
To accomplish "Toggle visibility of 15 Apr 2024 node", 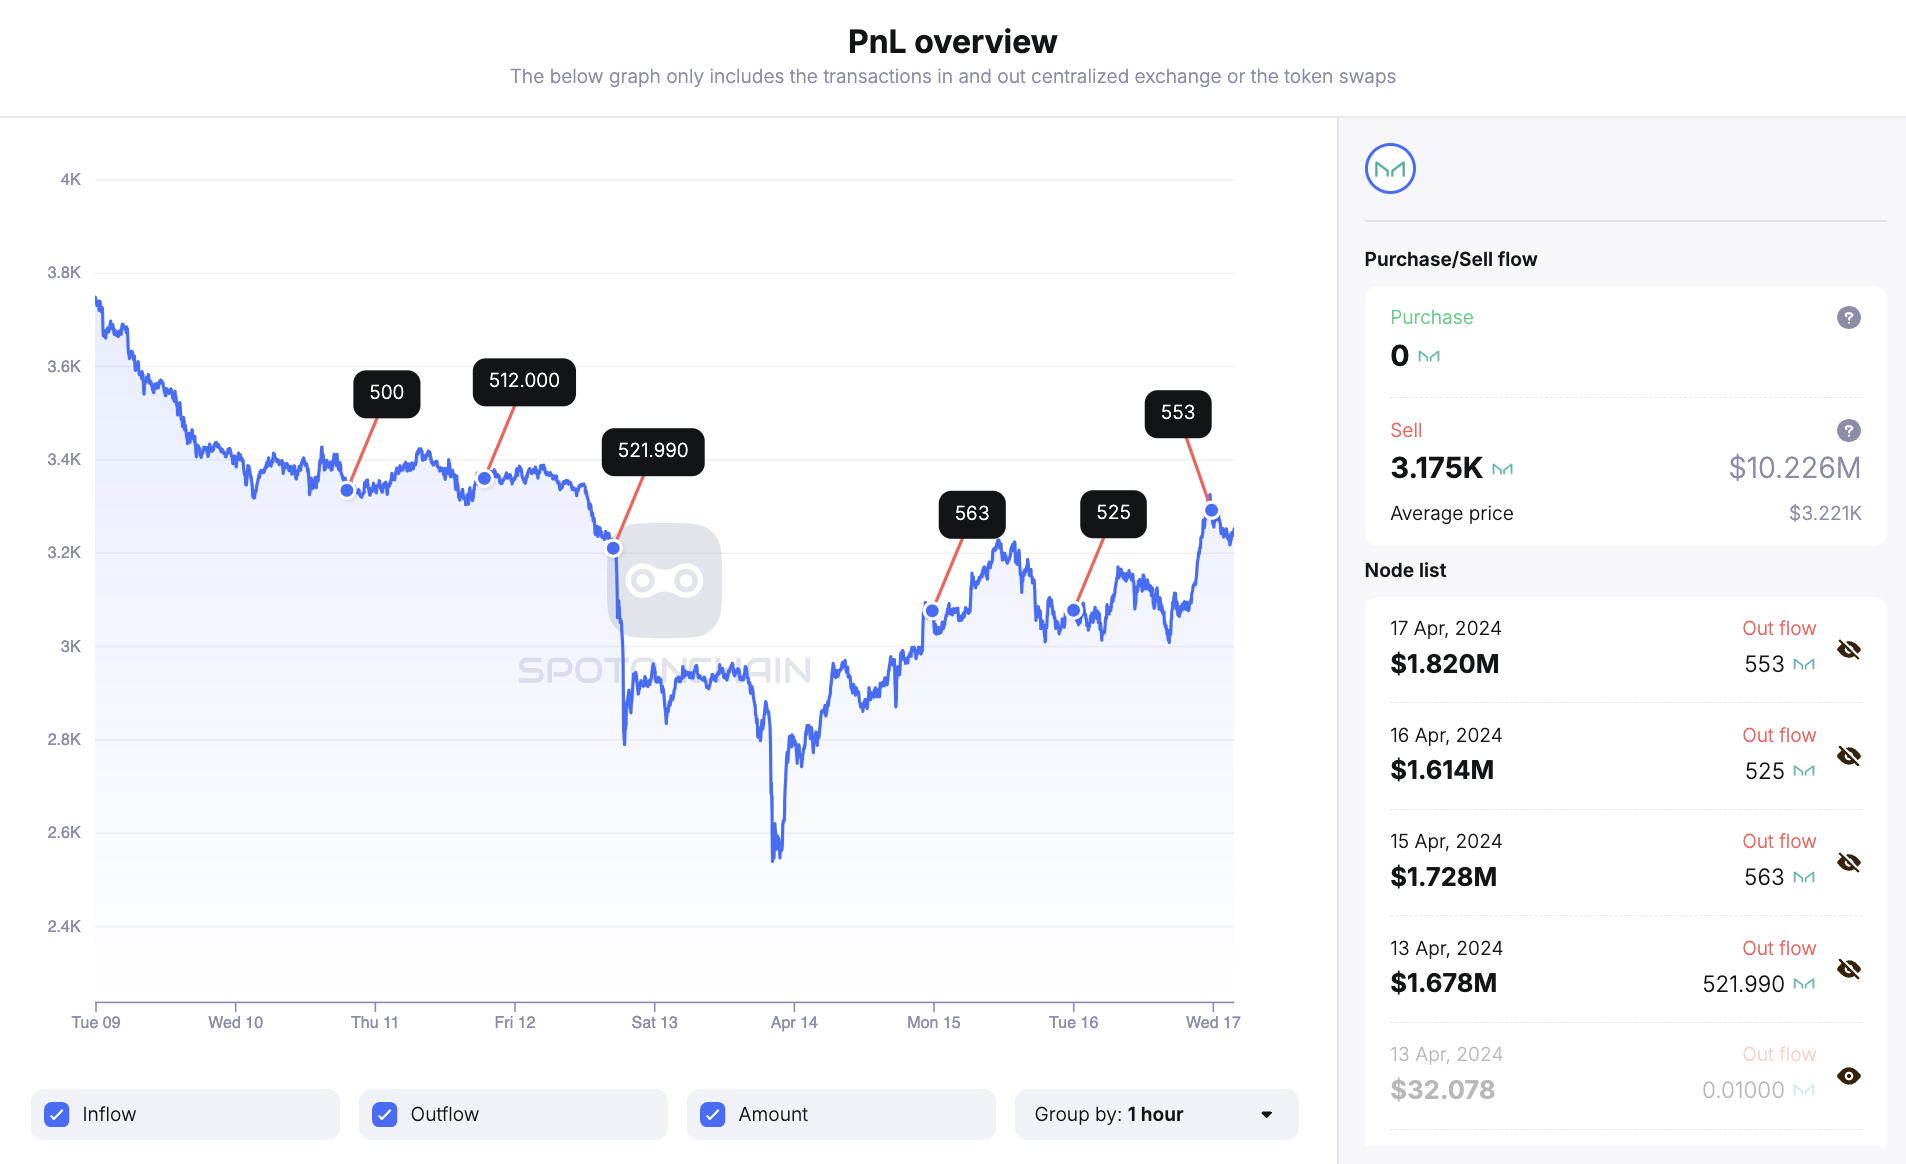I will (x=1848, y=863).
